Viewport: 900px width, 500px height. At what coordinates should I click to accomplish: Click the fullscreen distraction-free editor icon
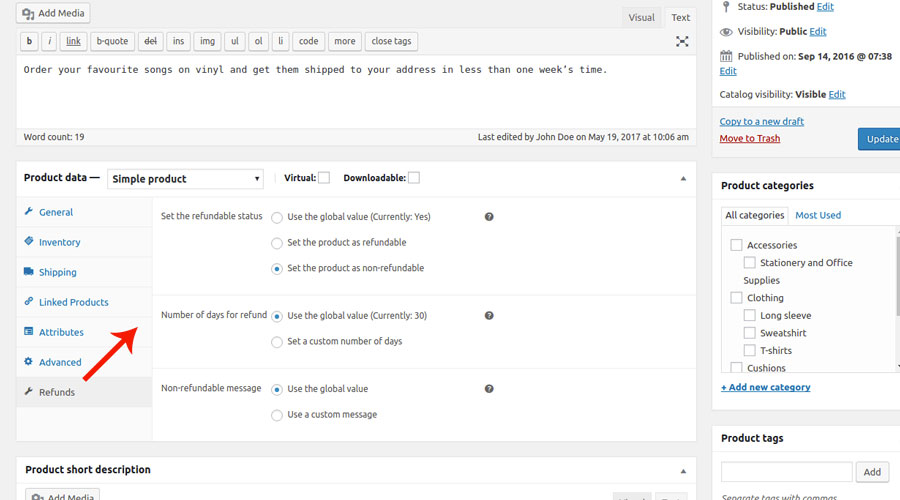(682, 41)
